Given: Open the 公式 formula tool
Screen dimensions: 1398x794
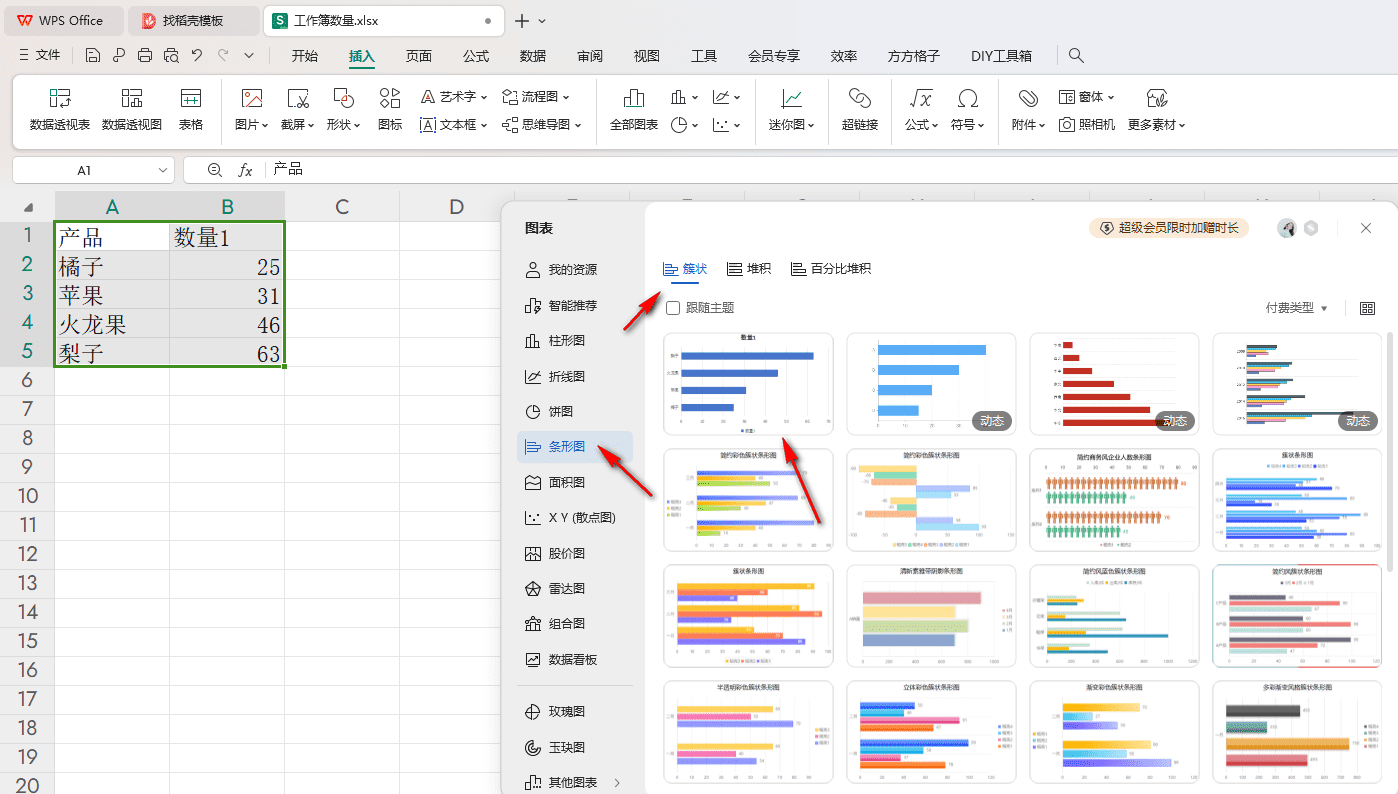Looking at the screenshot, I should [921, 110].
